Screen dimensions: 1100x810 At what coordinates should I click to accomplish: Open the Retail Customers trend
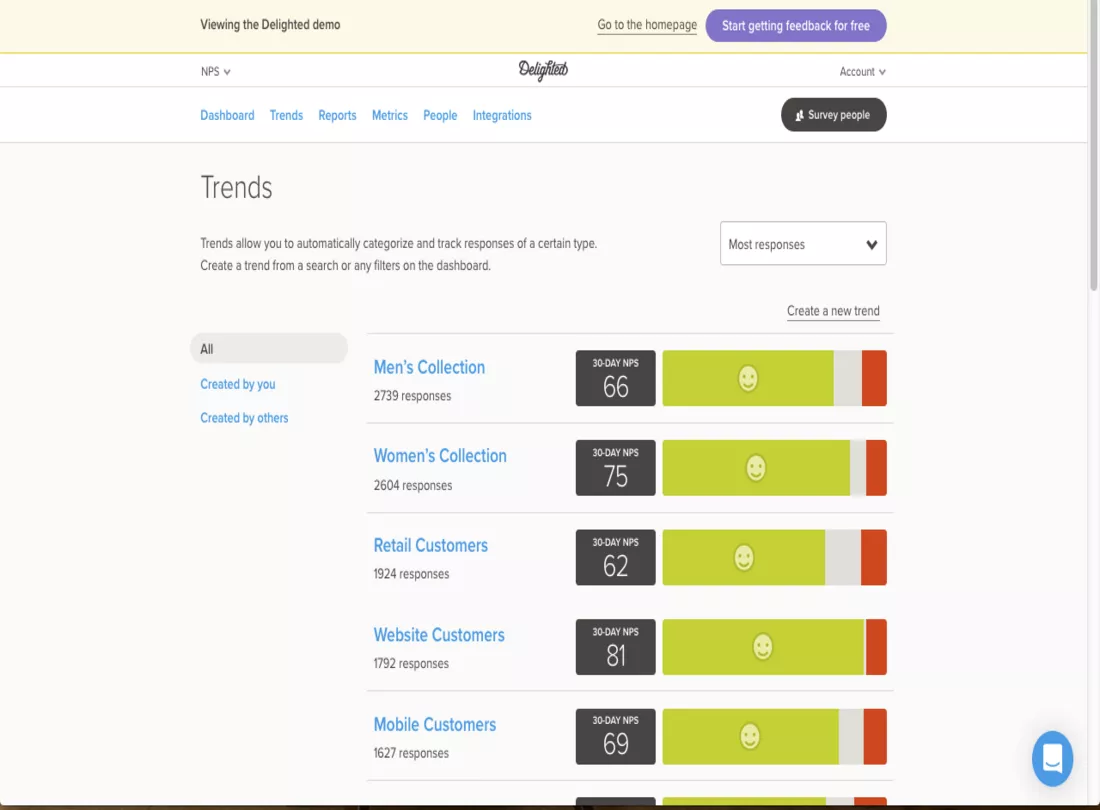pyautogui.click(x=431, y=546)
